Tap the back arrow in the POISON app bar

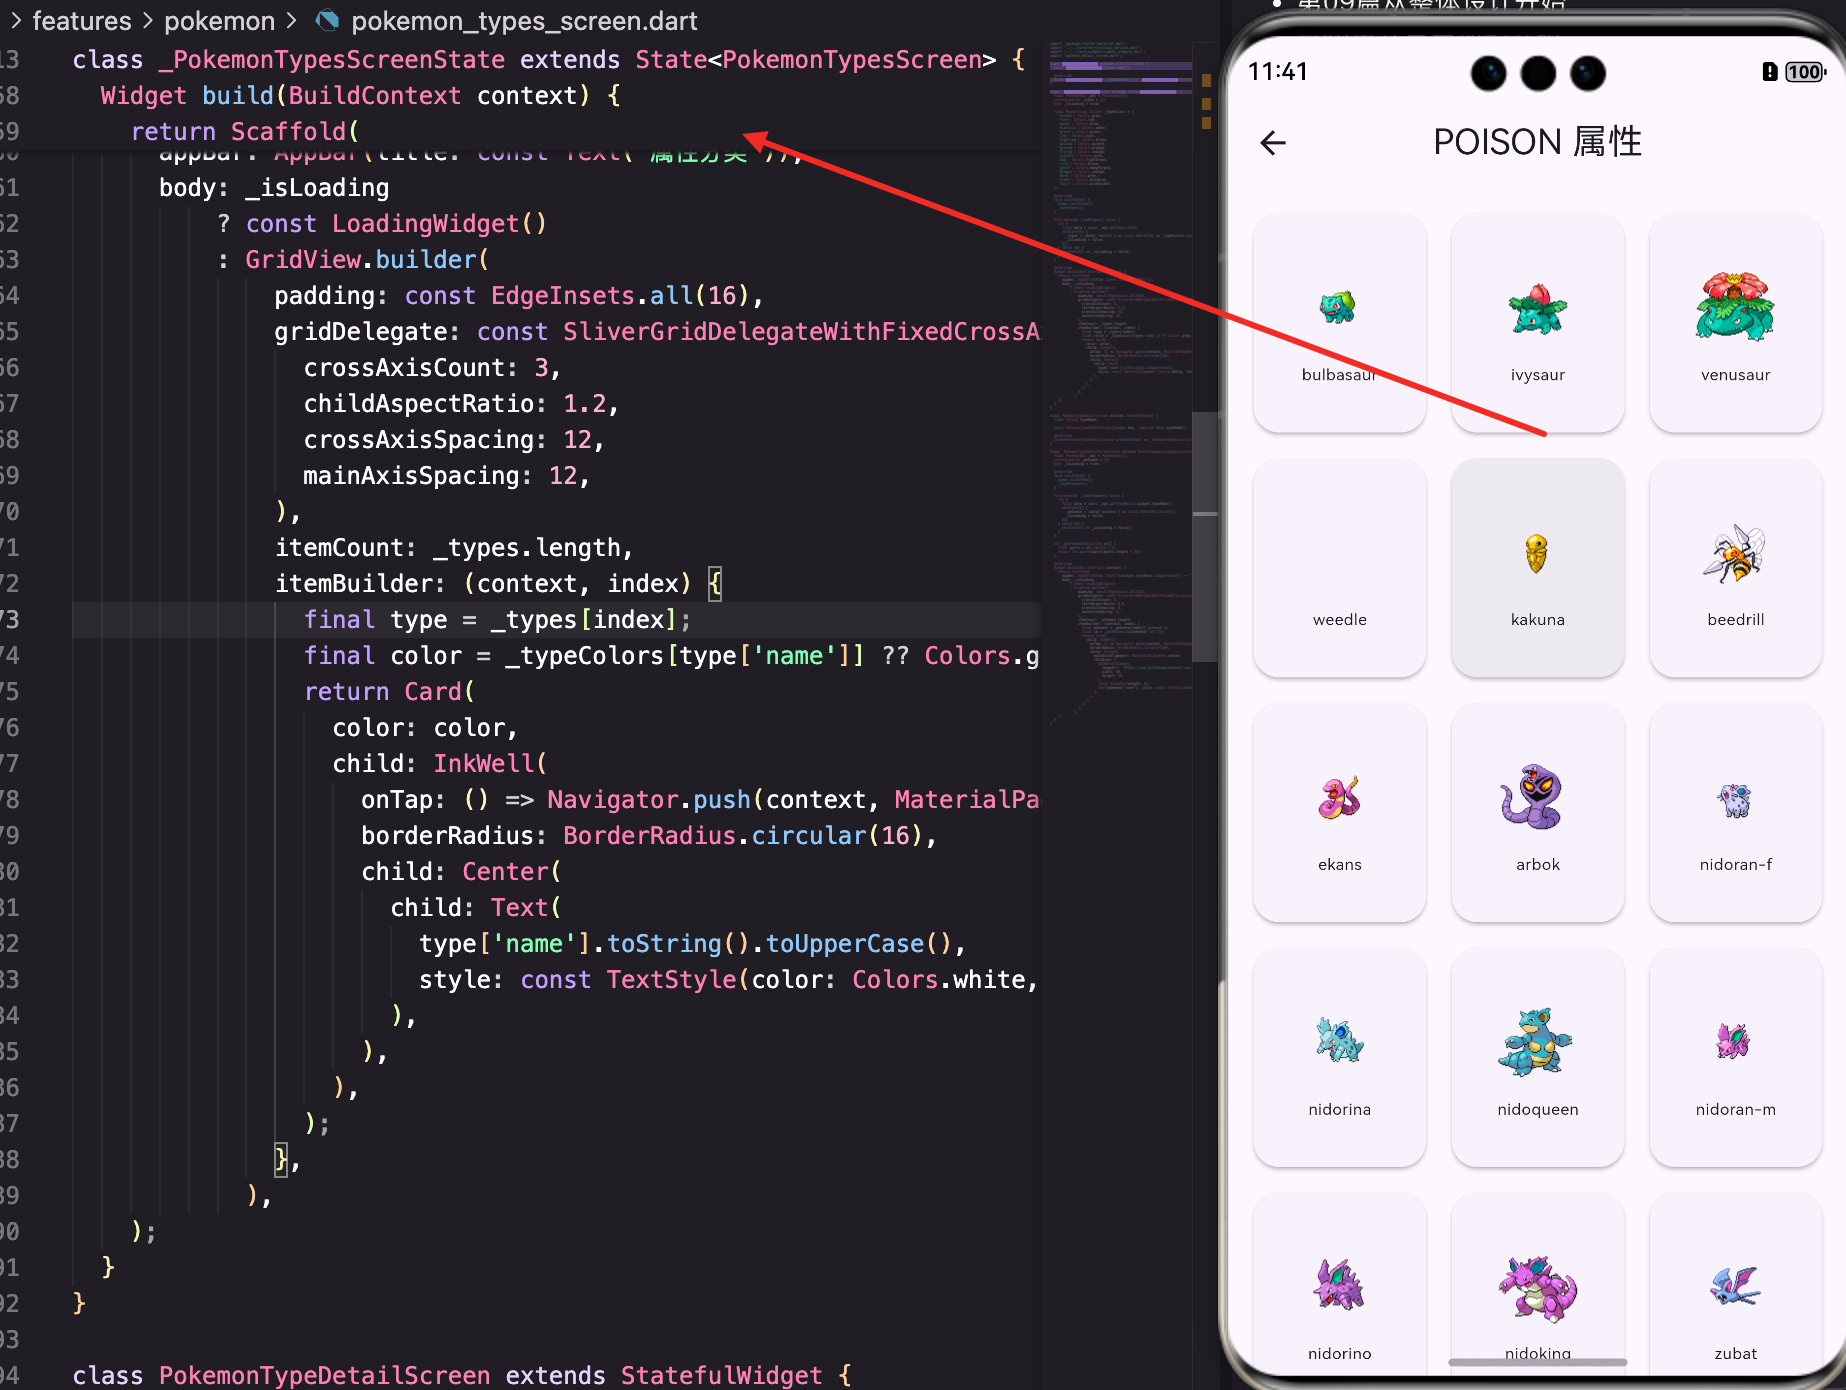tap(1273, 143)
